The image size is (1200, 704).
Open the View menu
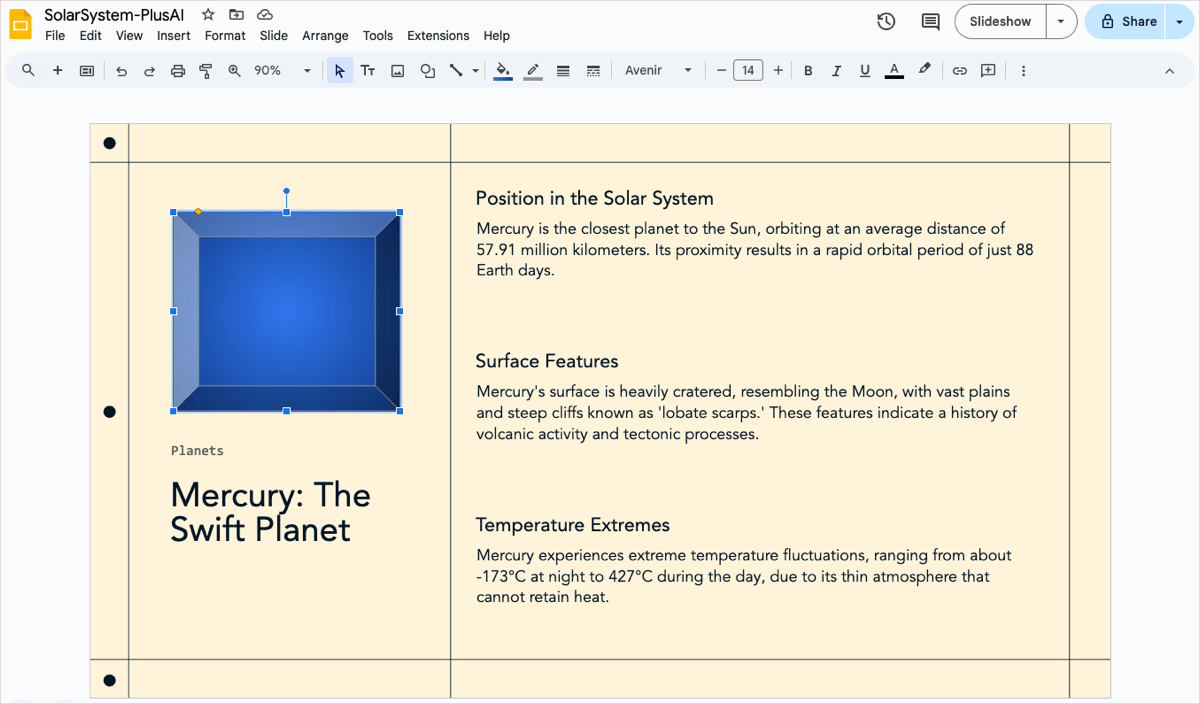(x=129, y=36)
